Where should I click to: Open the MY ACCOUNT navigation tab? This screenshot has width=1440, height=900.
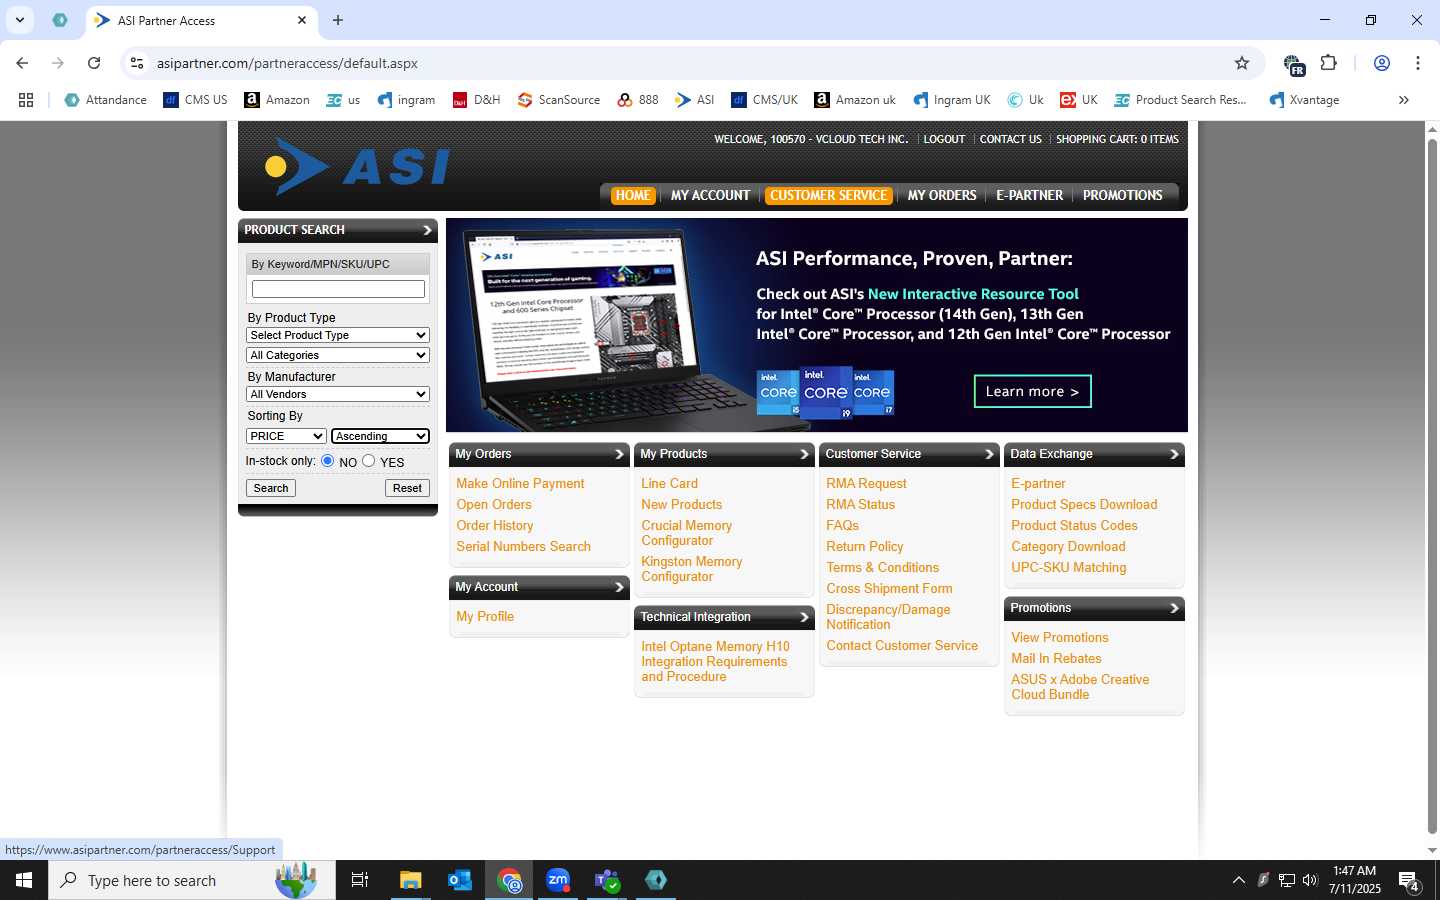coord(710,196)
